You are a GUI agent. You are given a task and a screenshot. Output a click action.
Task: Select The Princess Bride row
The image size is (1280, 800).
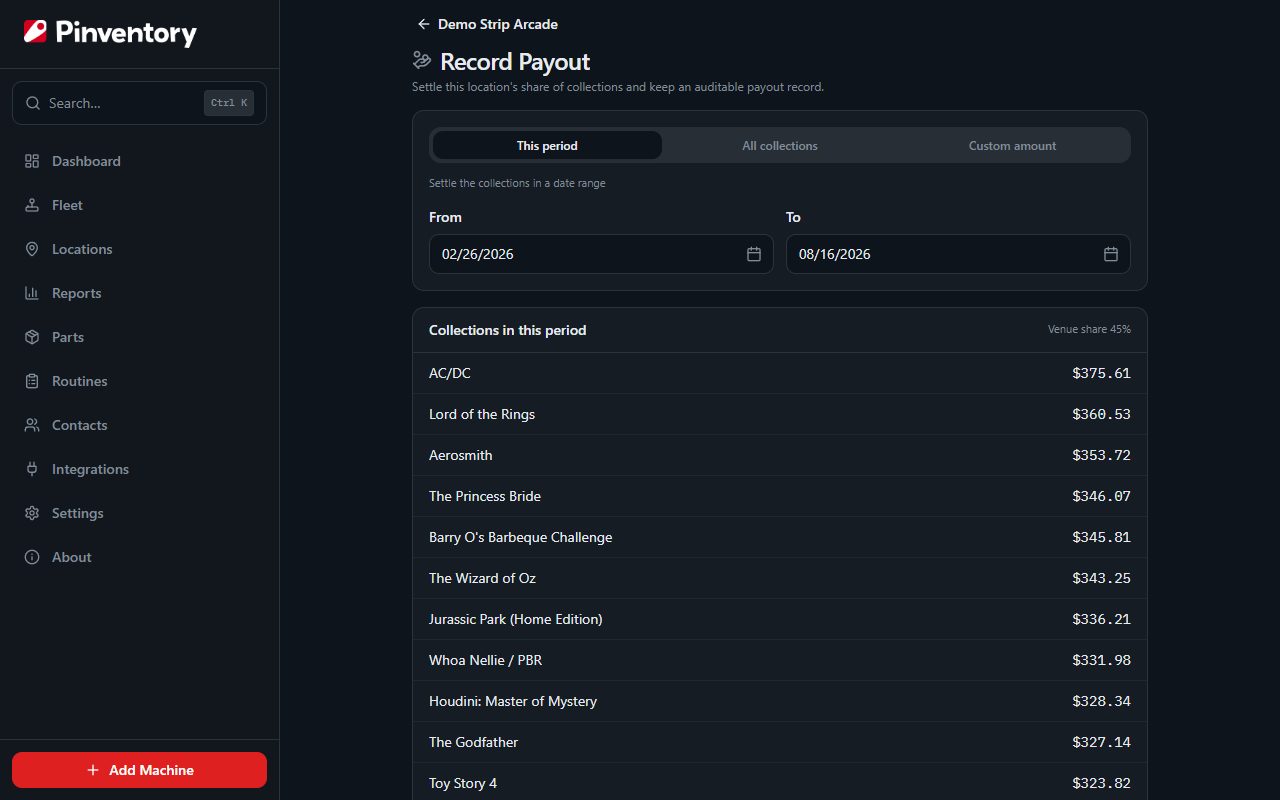pyautogui.click(x=780, y=496)
